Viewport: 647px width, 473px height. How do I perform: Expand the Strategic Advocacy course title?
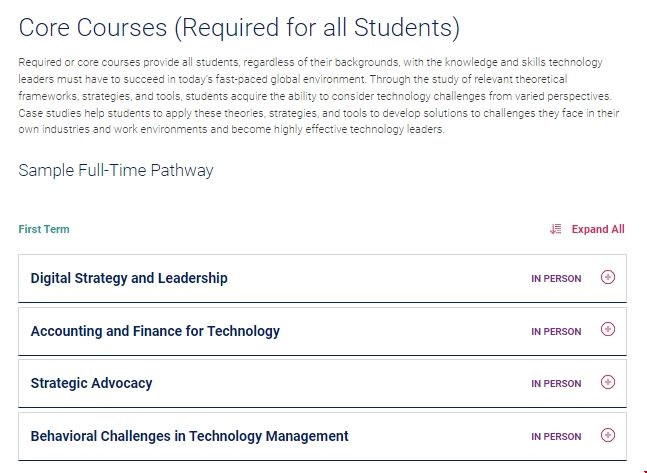91,383
